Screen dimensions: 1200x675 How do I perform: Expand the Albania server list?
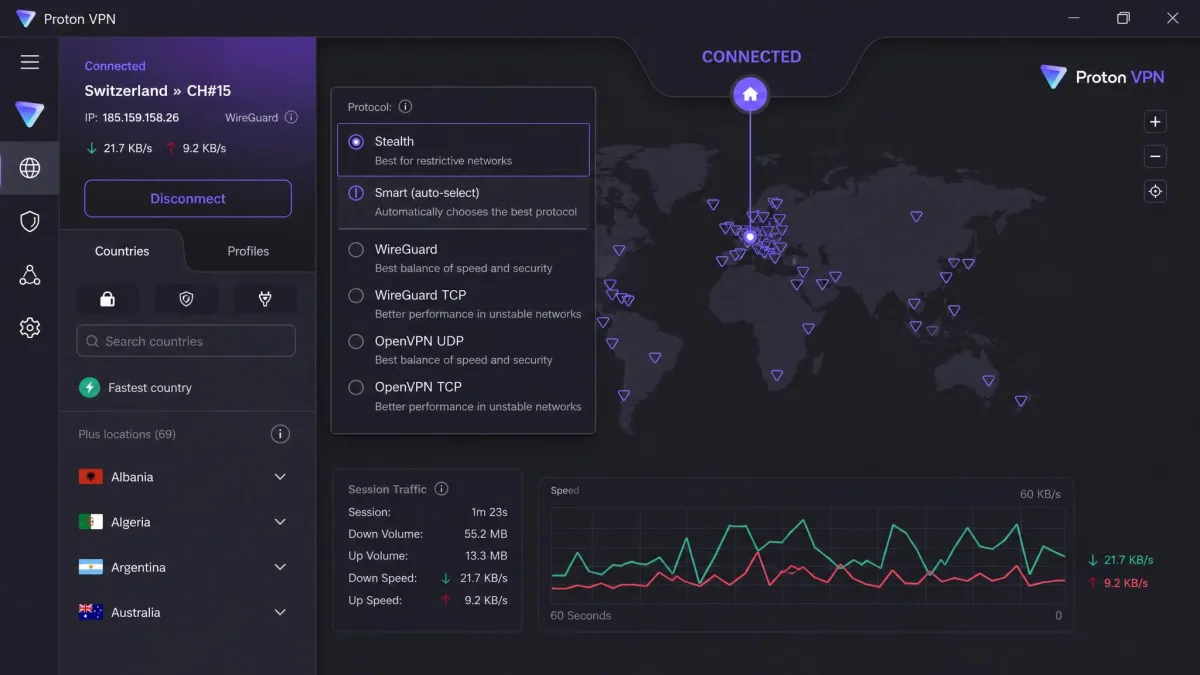280,477
